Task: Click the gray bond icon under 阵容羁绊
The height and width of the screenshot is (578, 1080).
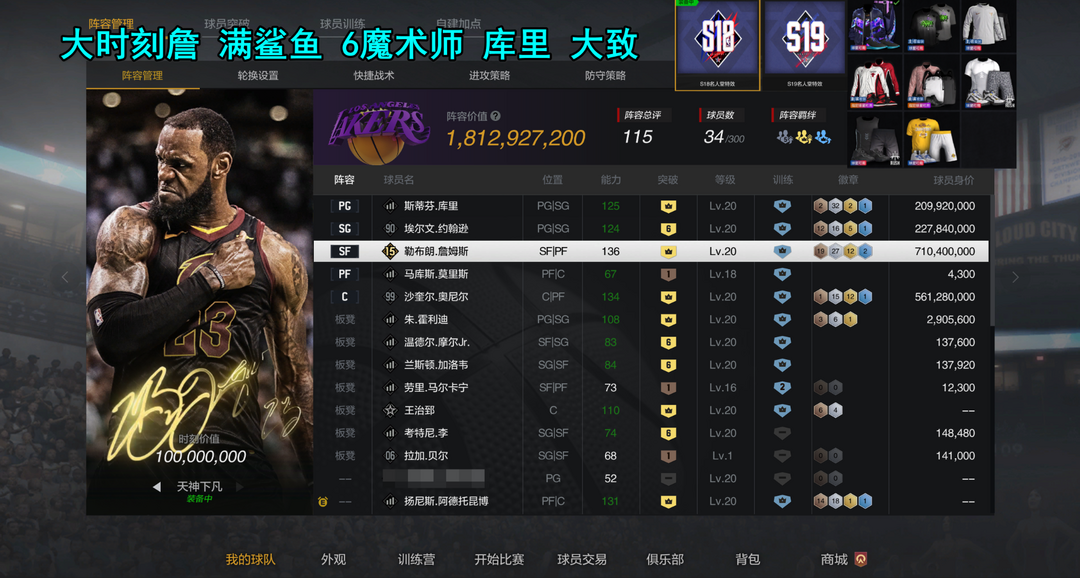Action: pyautogui.click(x=785, y=137)
